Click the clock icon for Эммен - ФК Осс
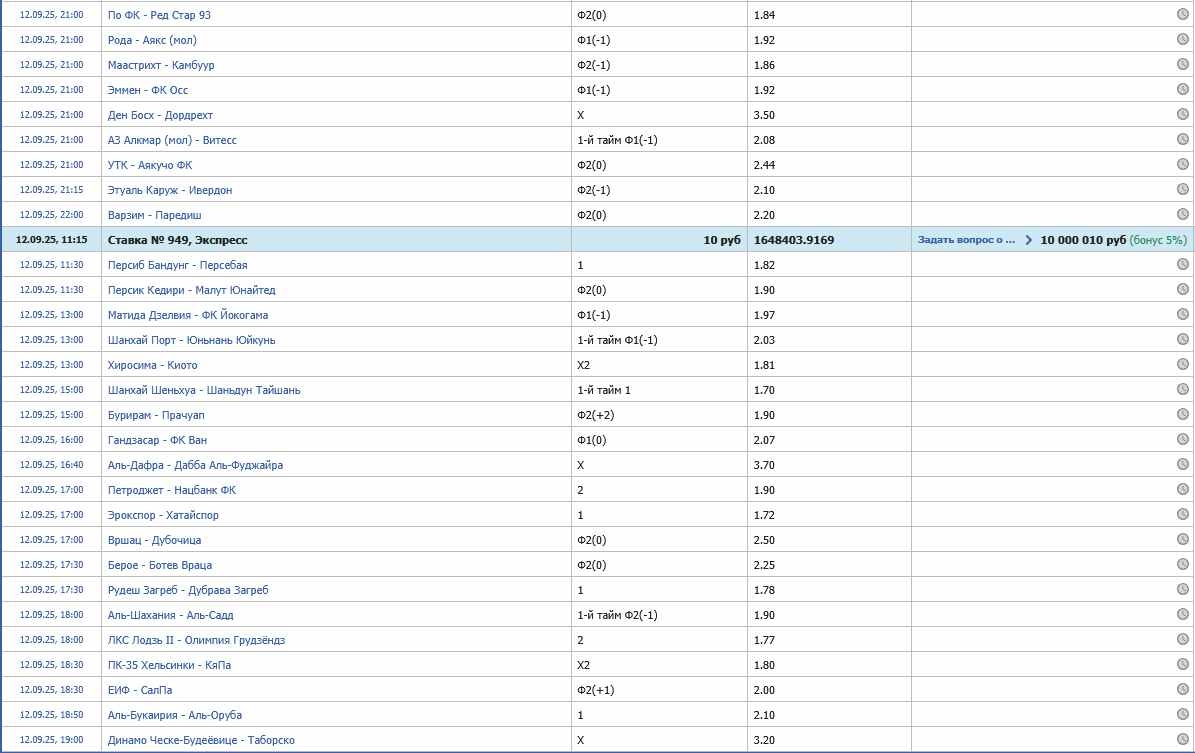This screenshot has width=1195, height=753. click(1182, 90)
